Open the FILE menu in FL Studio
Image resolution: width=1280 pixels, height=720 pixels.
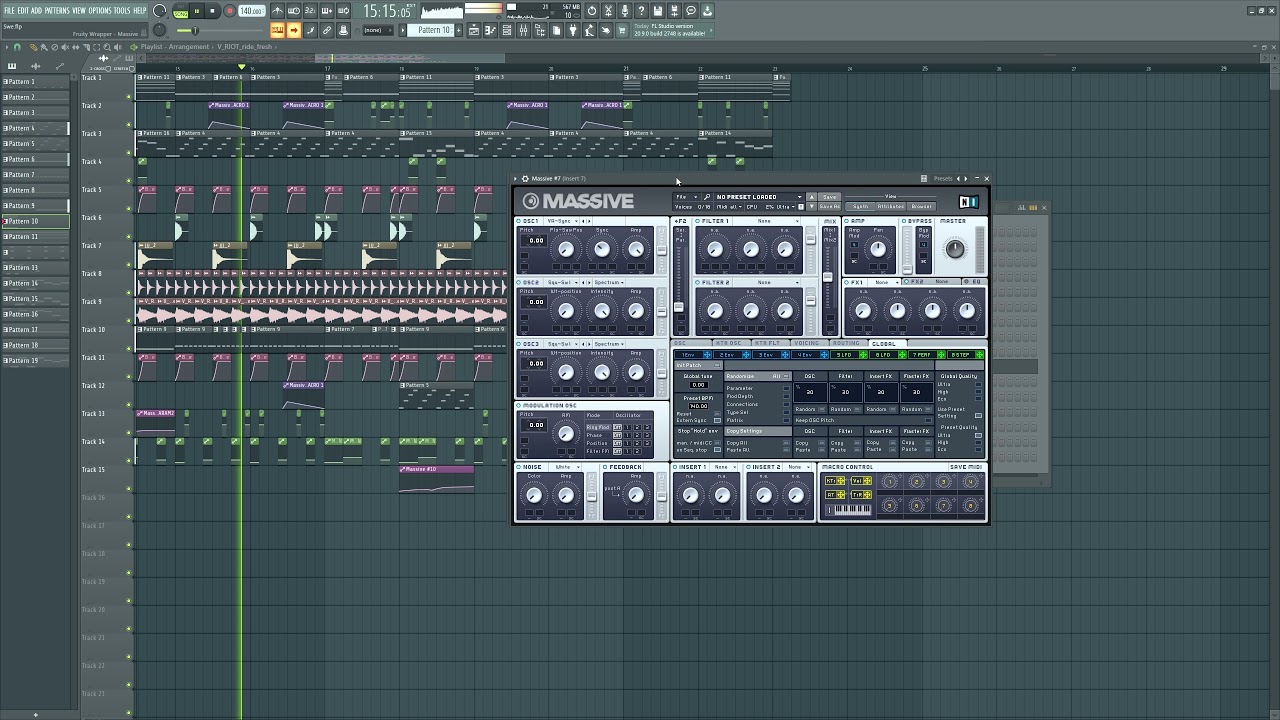coord(10,10)
